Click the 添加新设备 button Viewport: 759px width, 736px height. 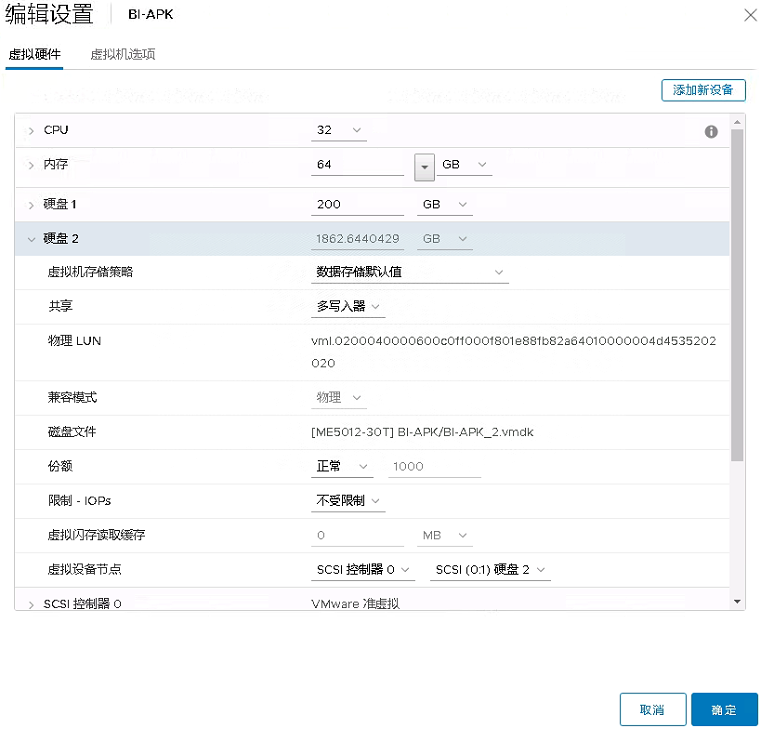[x=703, y=90]
